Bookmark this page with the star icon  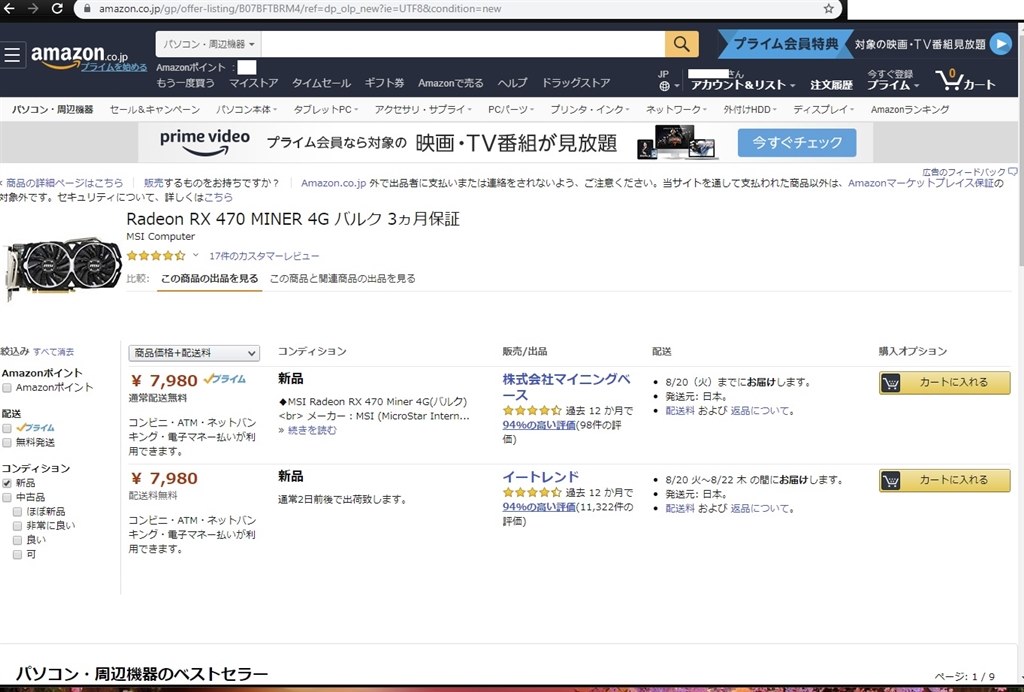pos(829,8)
